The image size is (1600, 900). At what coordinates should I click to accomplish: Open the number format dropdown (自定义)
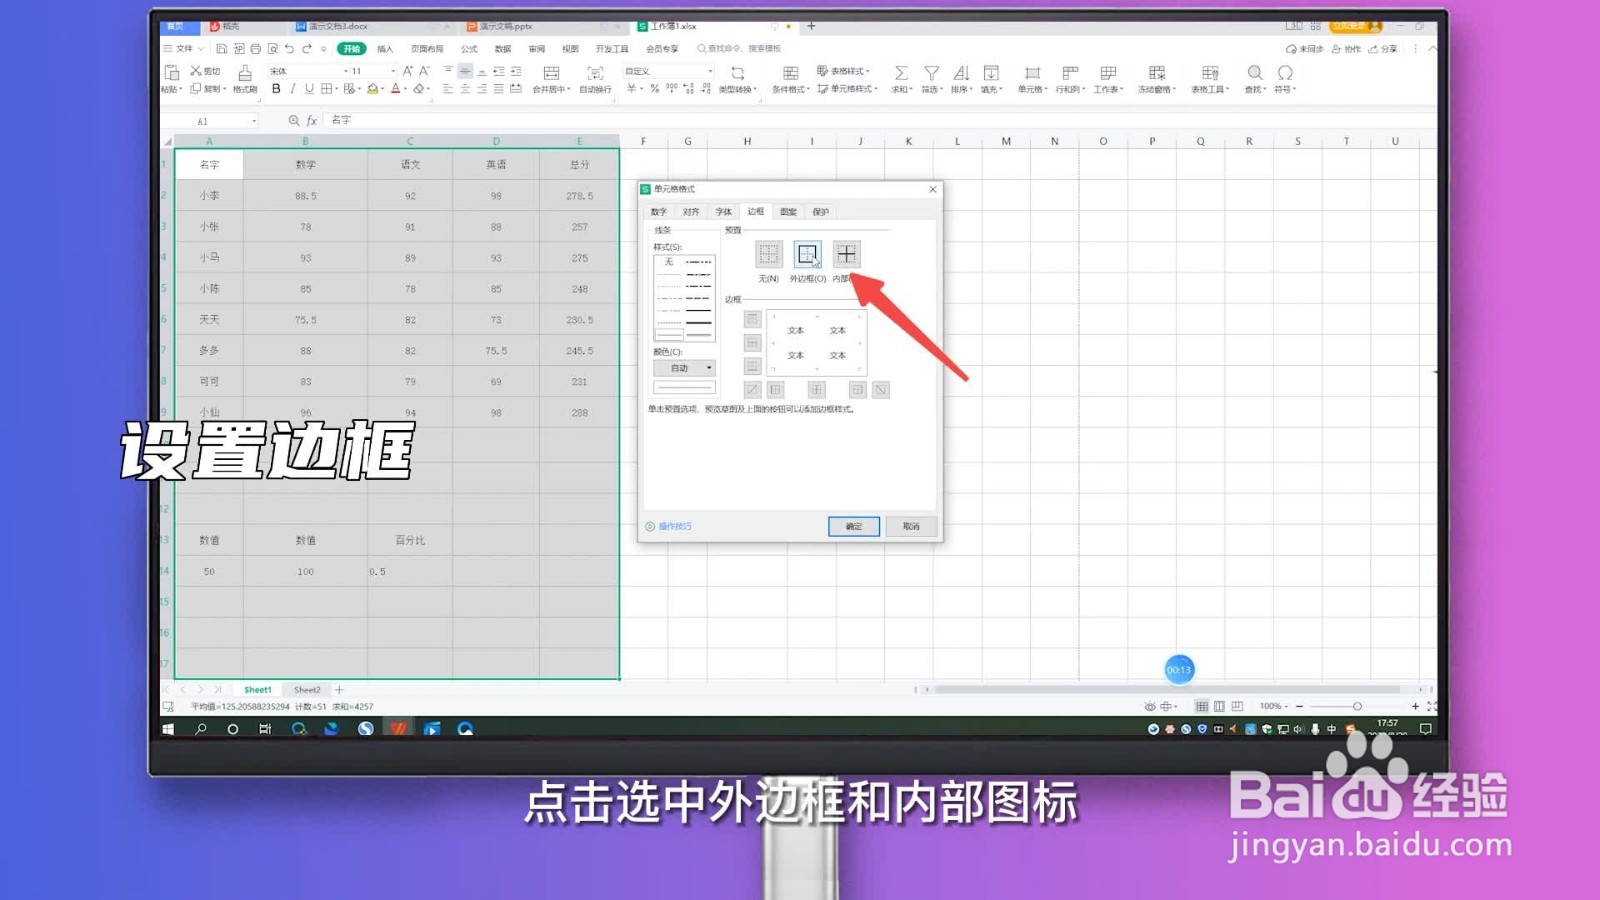pos(669,71)
